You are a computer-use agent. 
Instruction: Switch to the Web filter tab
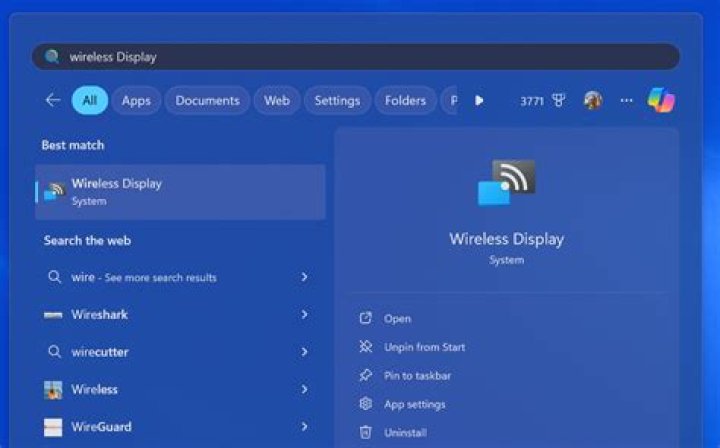point(277,100)
